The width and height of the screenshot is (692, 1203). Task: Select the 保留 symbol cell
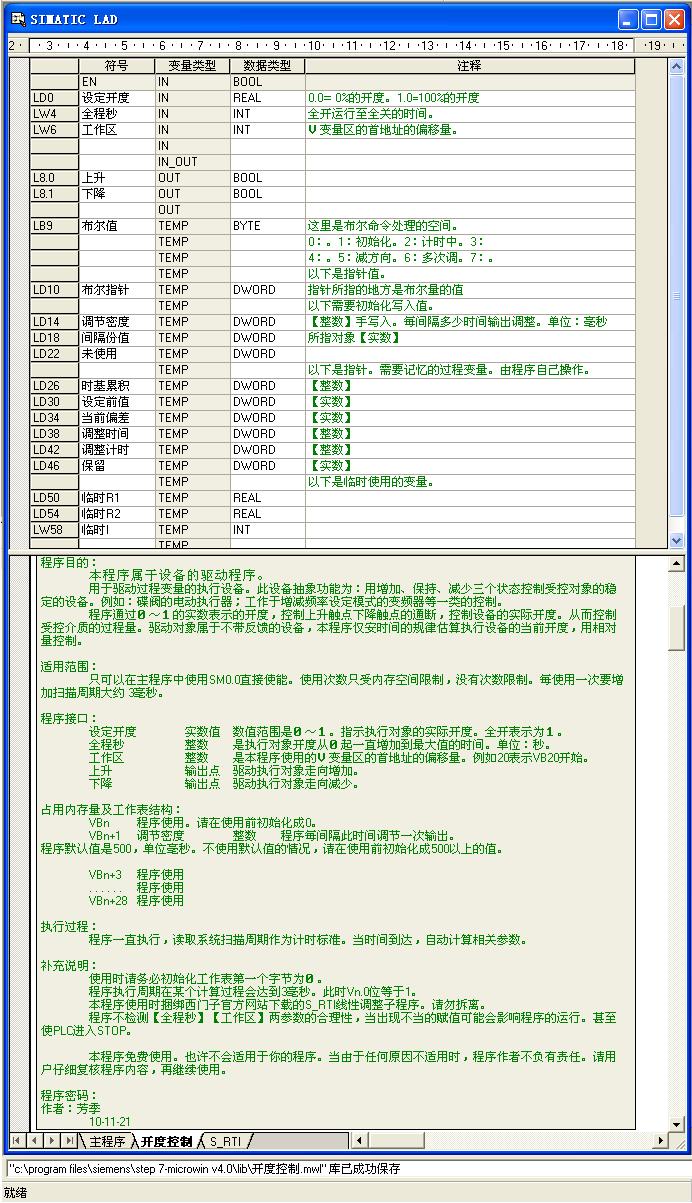click(116, 466)
